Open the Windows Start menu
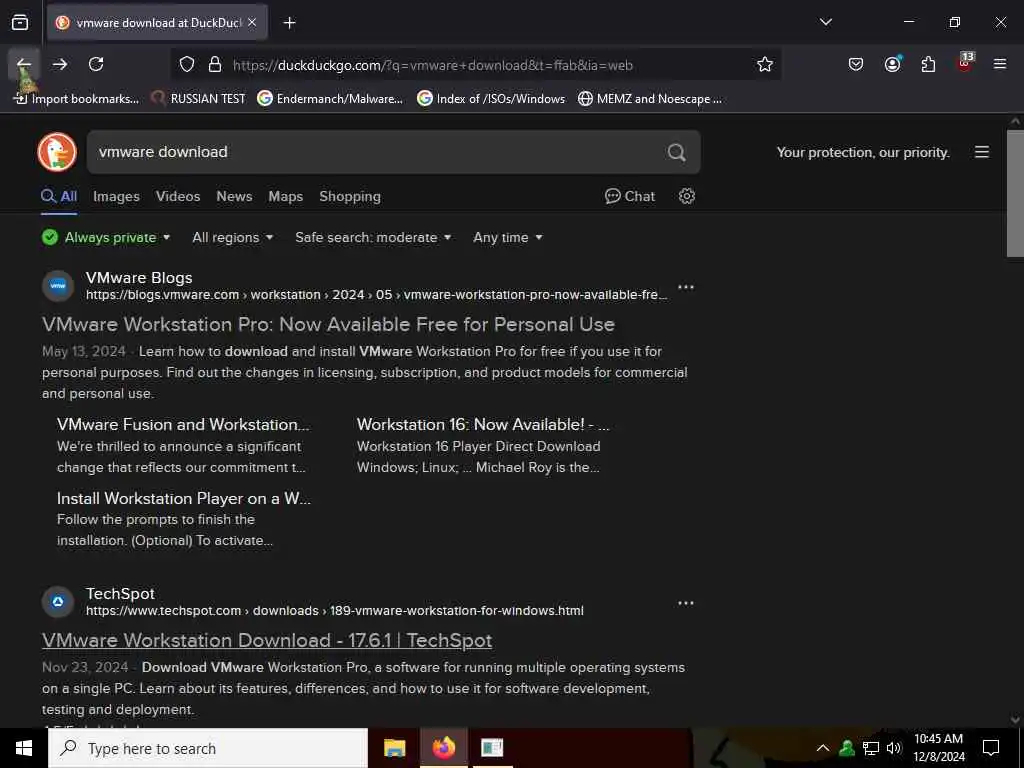This screenshot has width=1024, height=768. coord(24,748)
